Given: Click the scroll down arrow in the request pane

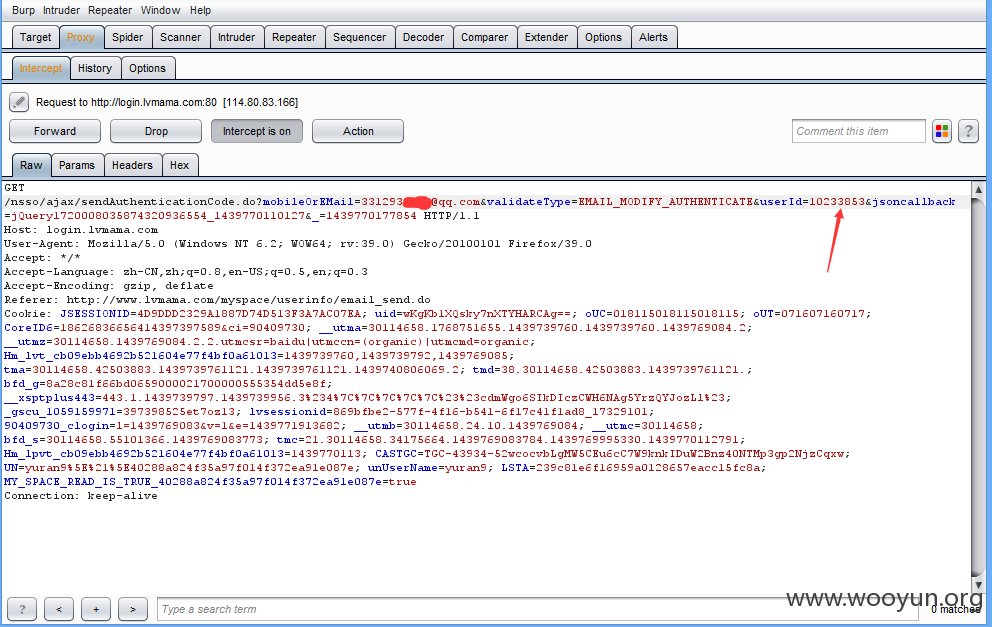Looking at the screenshot, I should pos(978,585).
